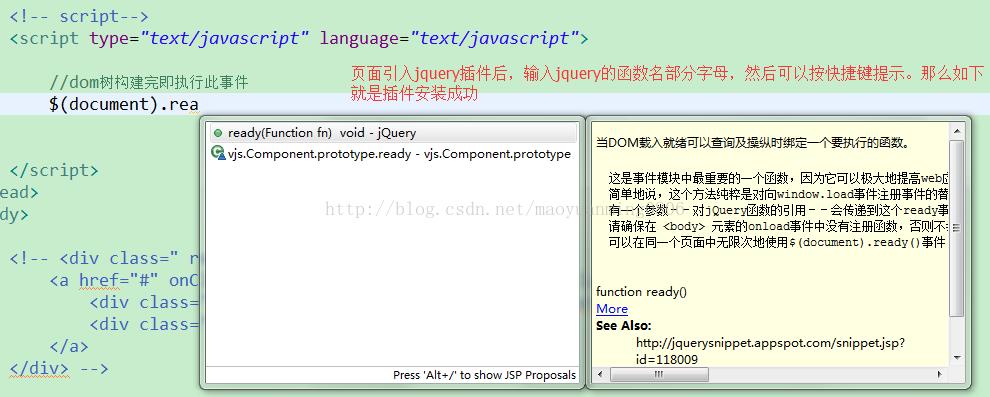Click the 'See Also:' heading
Image resolution: width=990 pixels, height=397 pixels.
tap(624, 326)
